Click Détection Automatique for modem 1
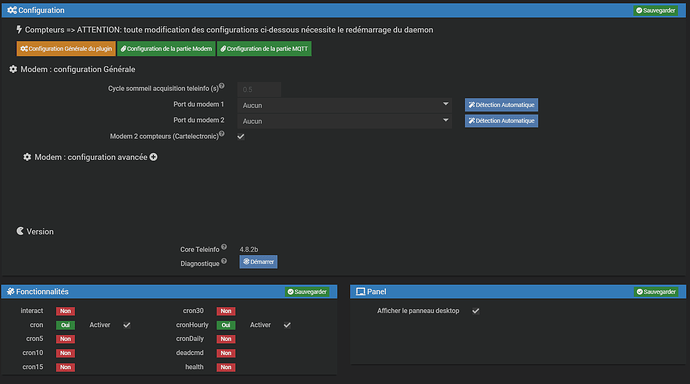The image size is (690, 384). [501, 105]
